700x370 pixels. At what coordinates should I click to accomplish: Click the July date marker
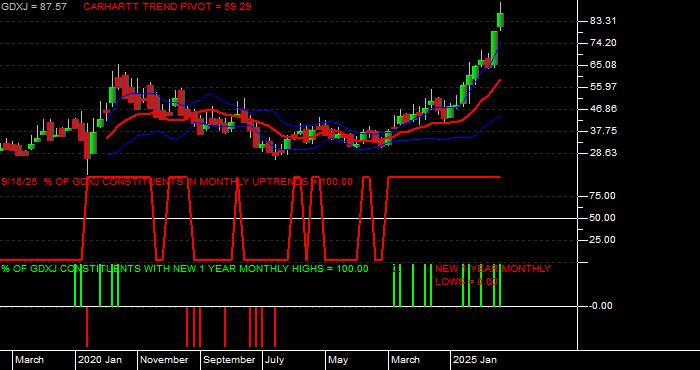point(274,360)
